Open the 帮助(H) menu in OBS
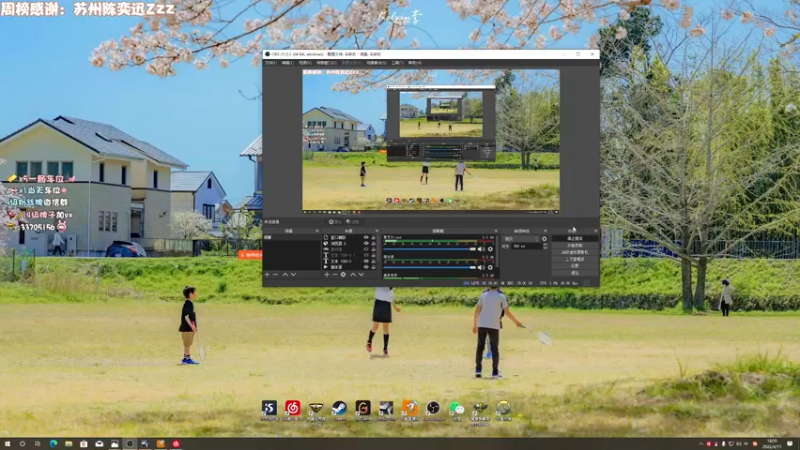The image size is (800, 450). point(414,63)
